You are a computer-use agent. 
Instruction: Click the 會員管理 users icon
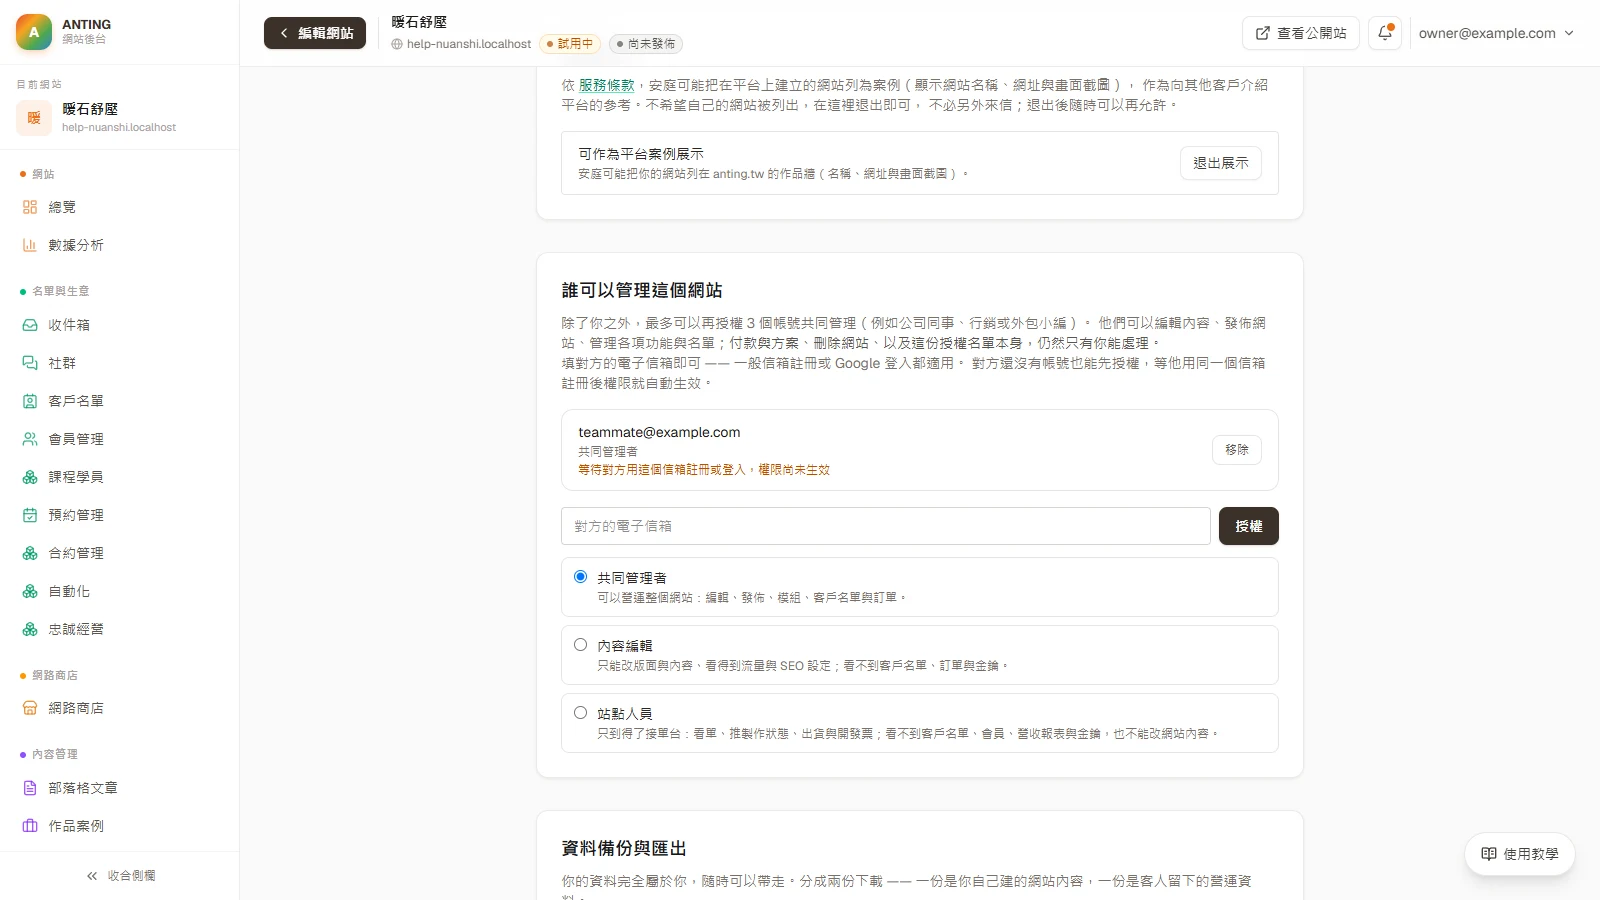[30, 439]
